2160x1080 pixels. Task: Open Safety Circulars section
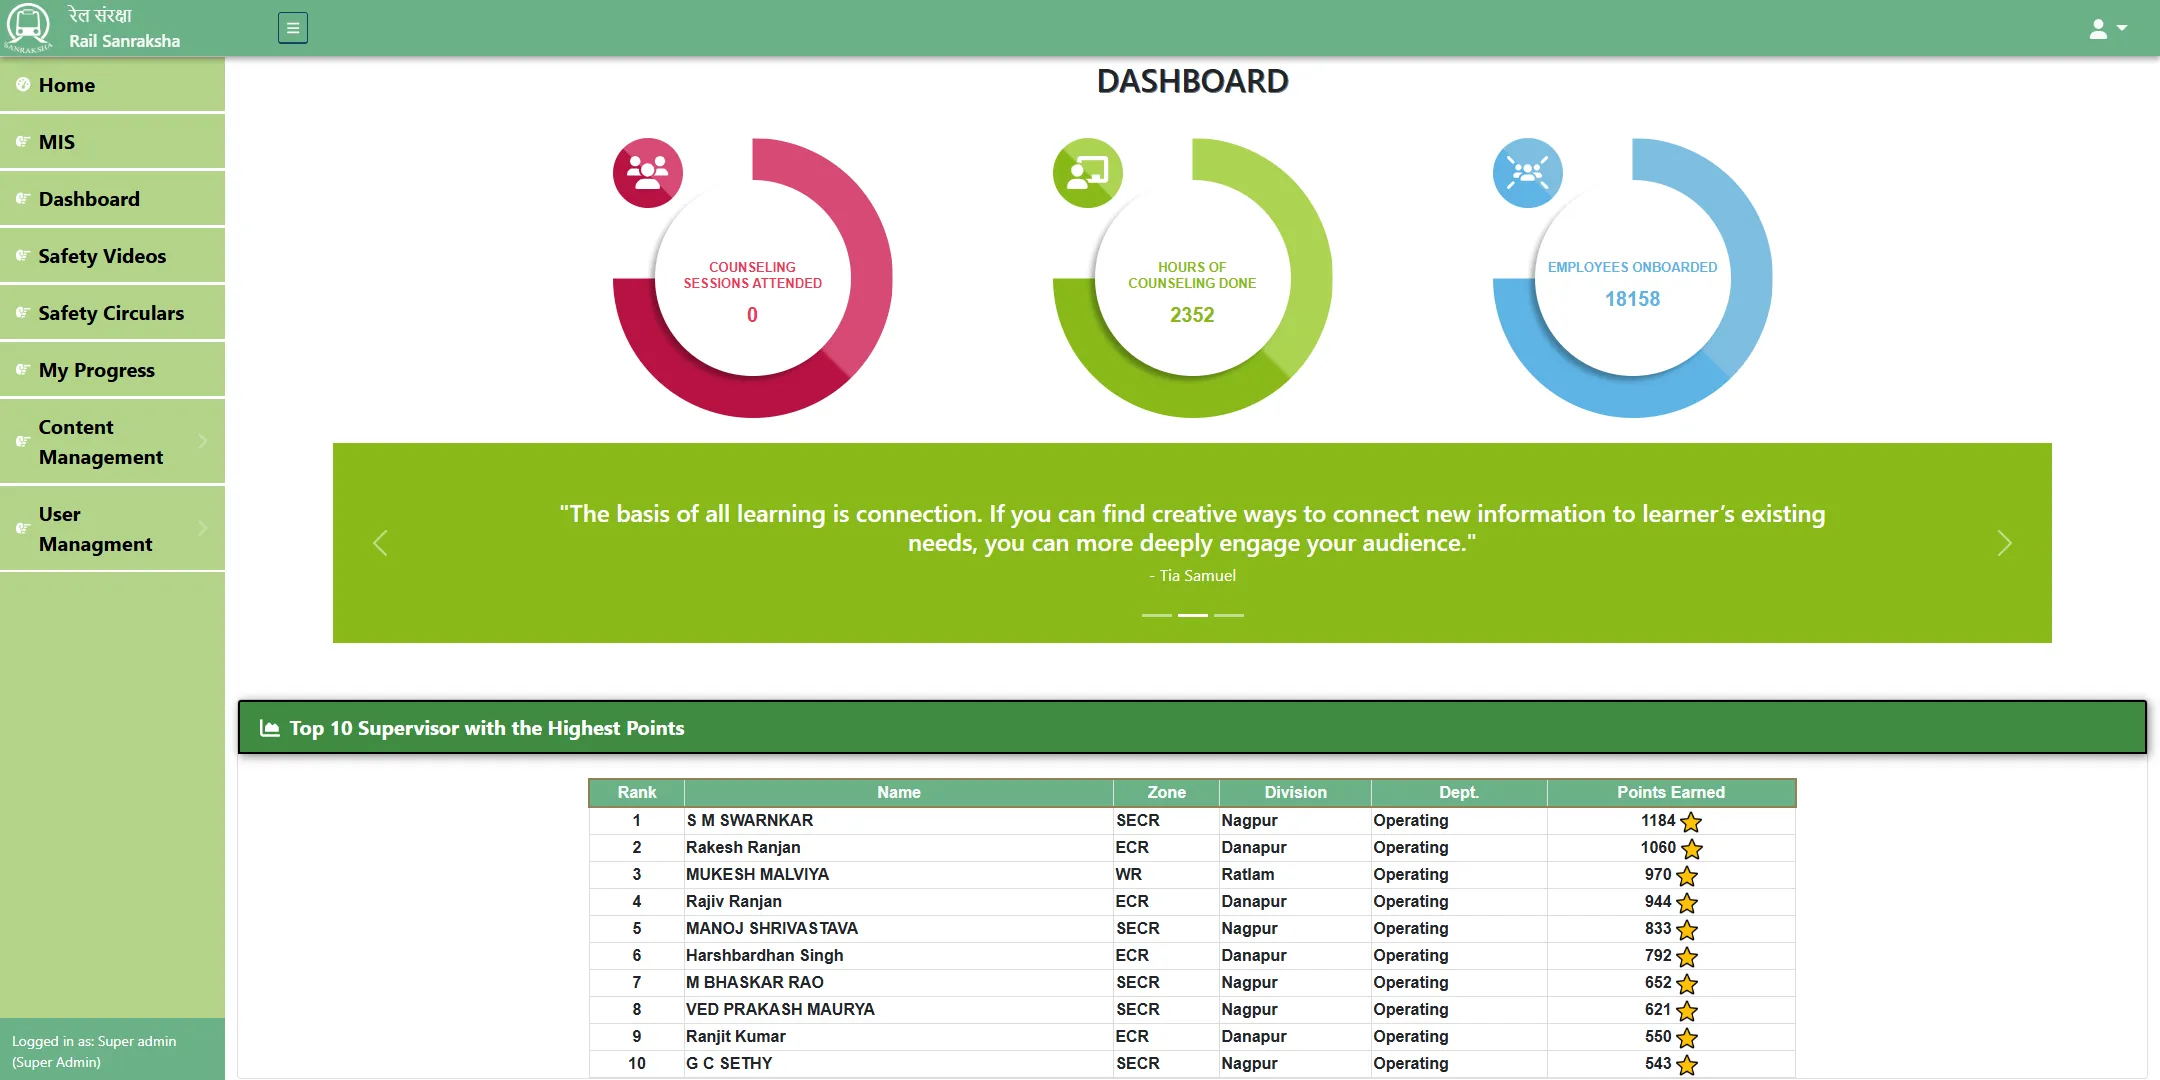pyautogui.click(x=112, y=313)
